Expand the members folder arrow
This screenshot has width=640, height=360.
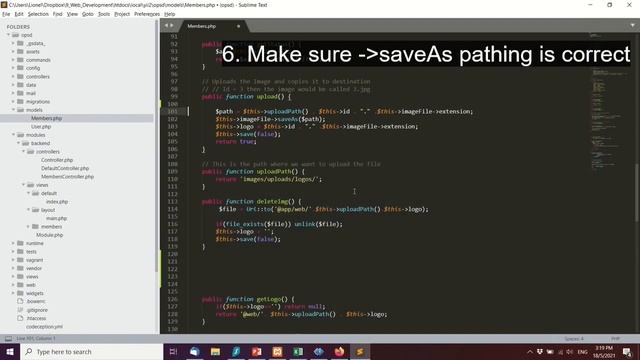(29, 227)
